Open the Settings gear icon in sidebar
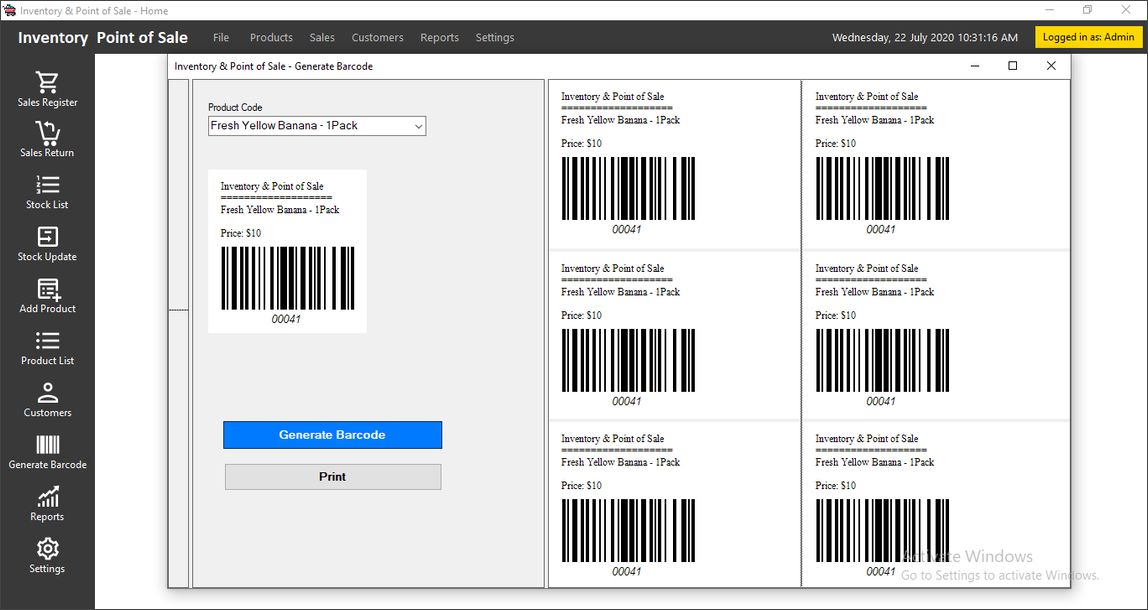The image size is (1148, 610). pyautogui.click(x=47, y=549)
